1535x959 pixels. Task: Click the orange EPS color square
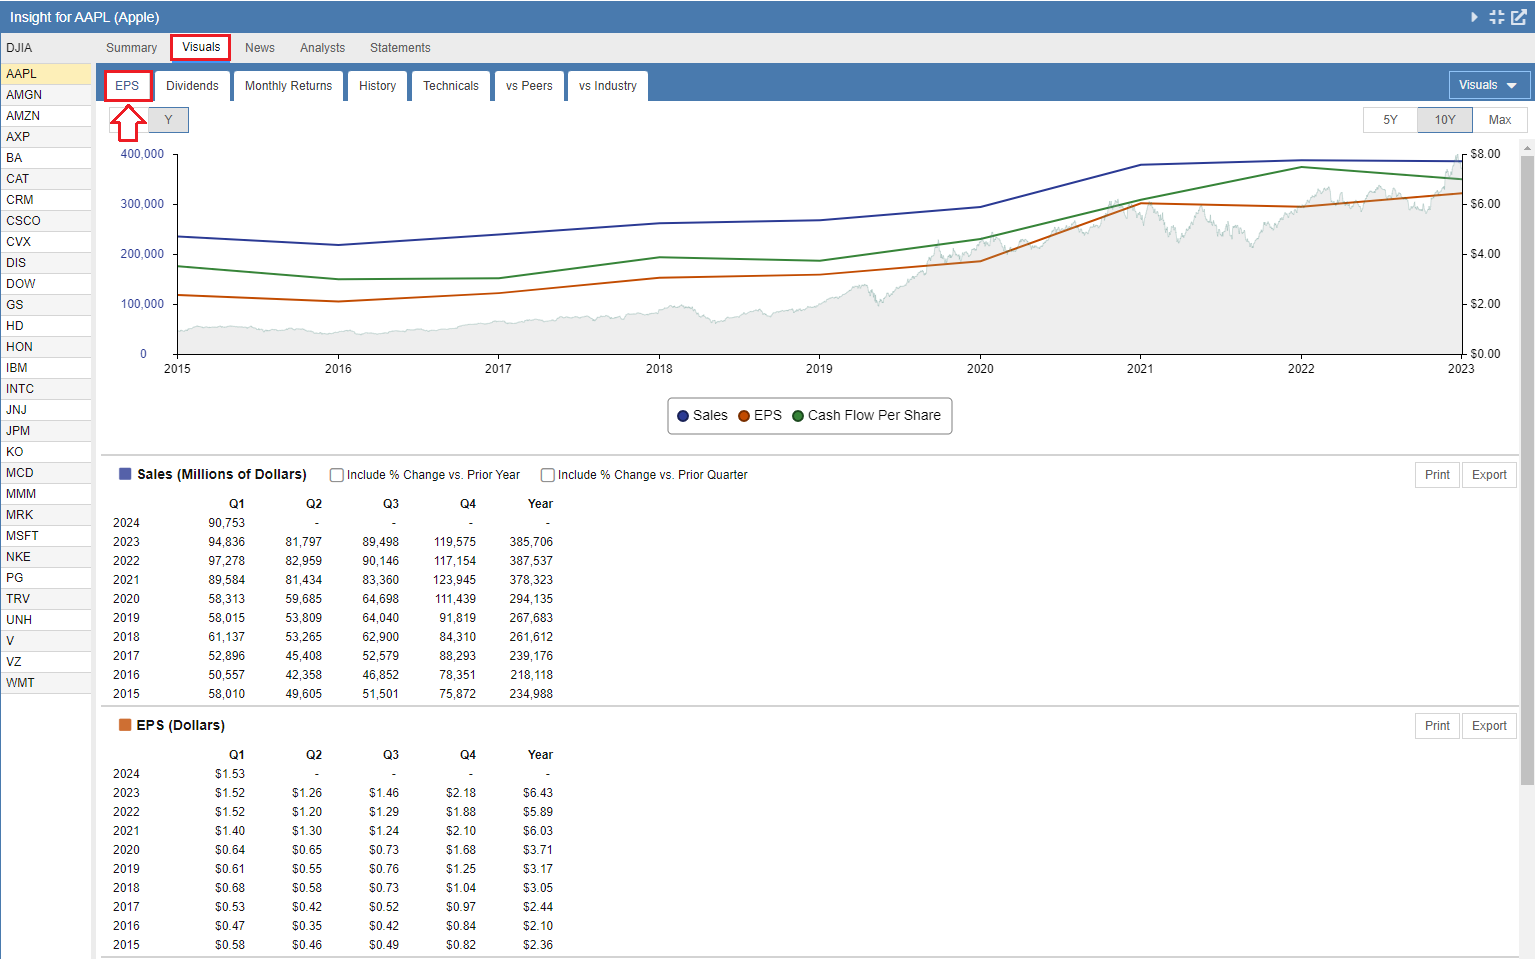125,725
